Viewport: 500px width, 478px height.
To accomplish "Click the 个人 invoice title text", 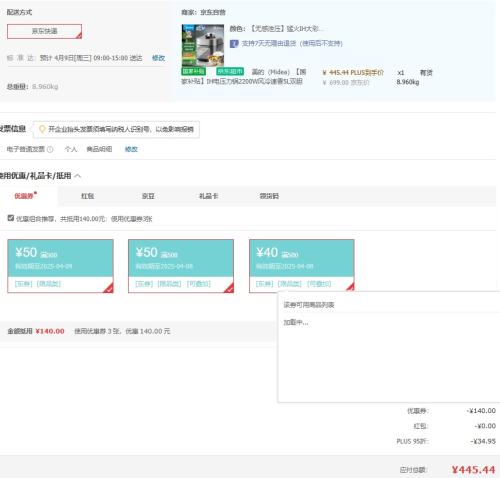I will pos(71,149).
